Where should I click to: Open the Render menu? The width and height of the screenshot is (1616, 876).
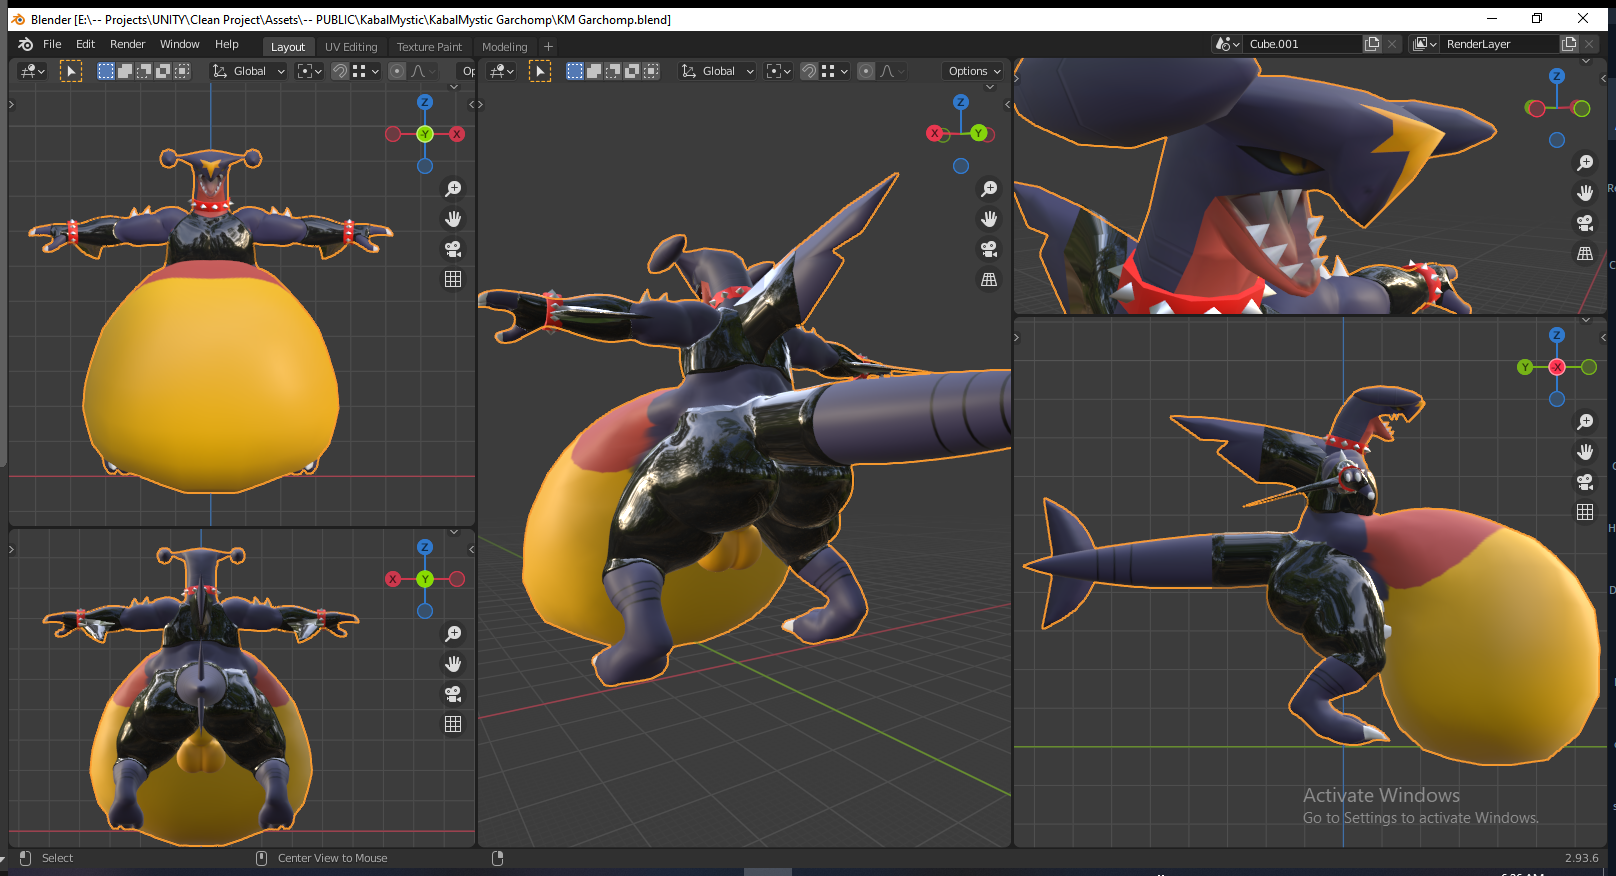coord(127,44)
